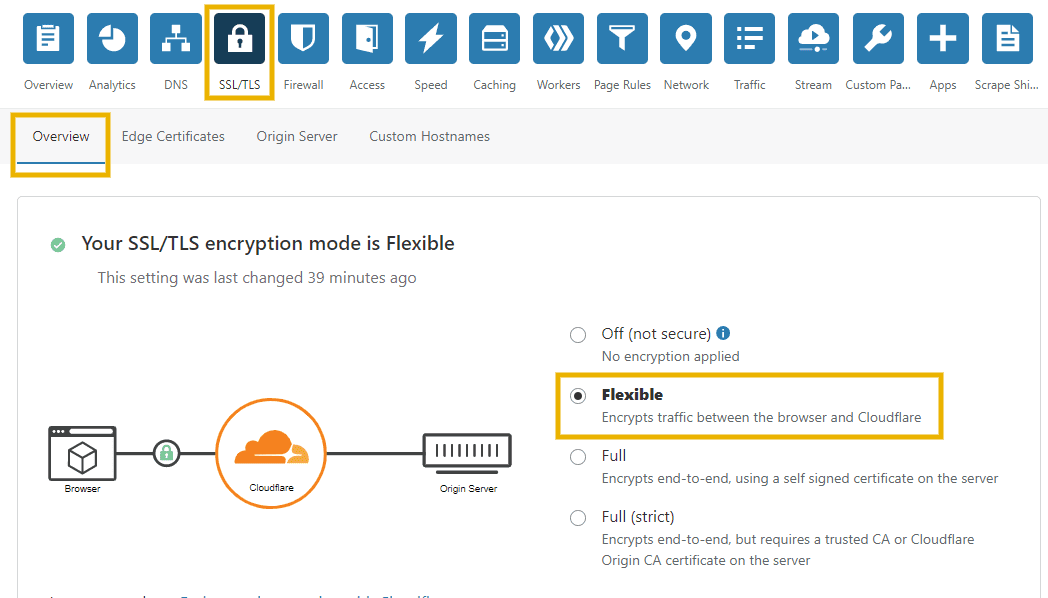Open the Network settings
Image resolution: width=1048 pixels, height=598 pixels.
pos(685,38)
